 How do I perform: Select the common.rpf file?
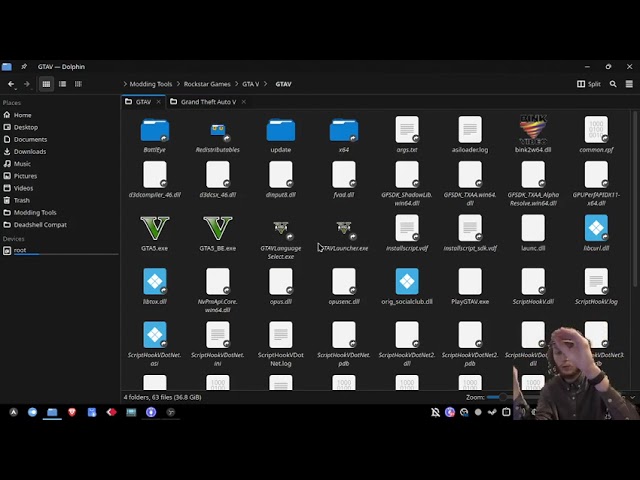pyautogui.click(x=596, y=135)
